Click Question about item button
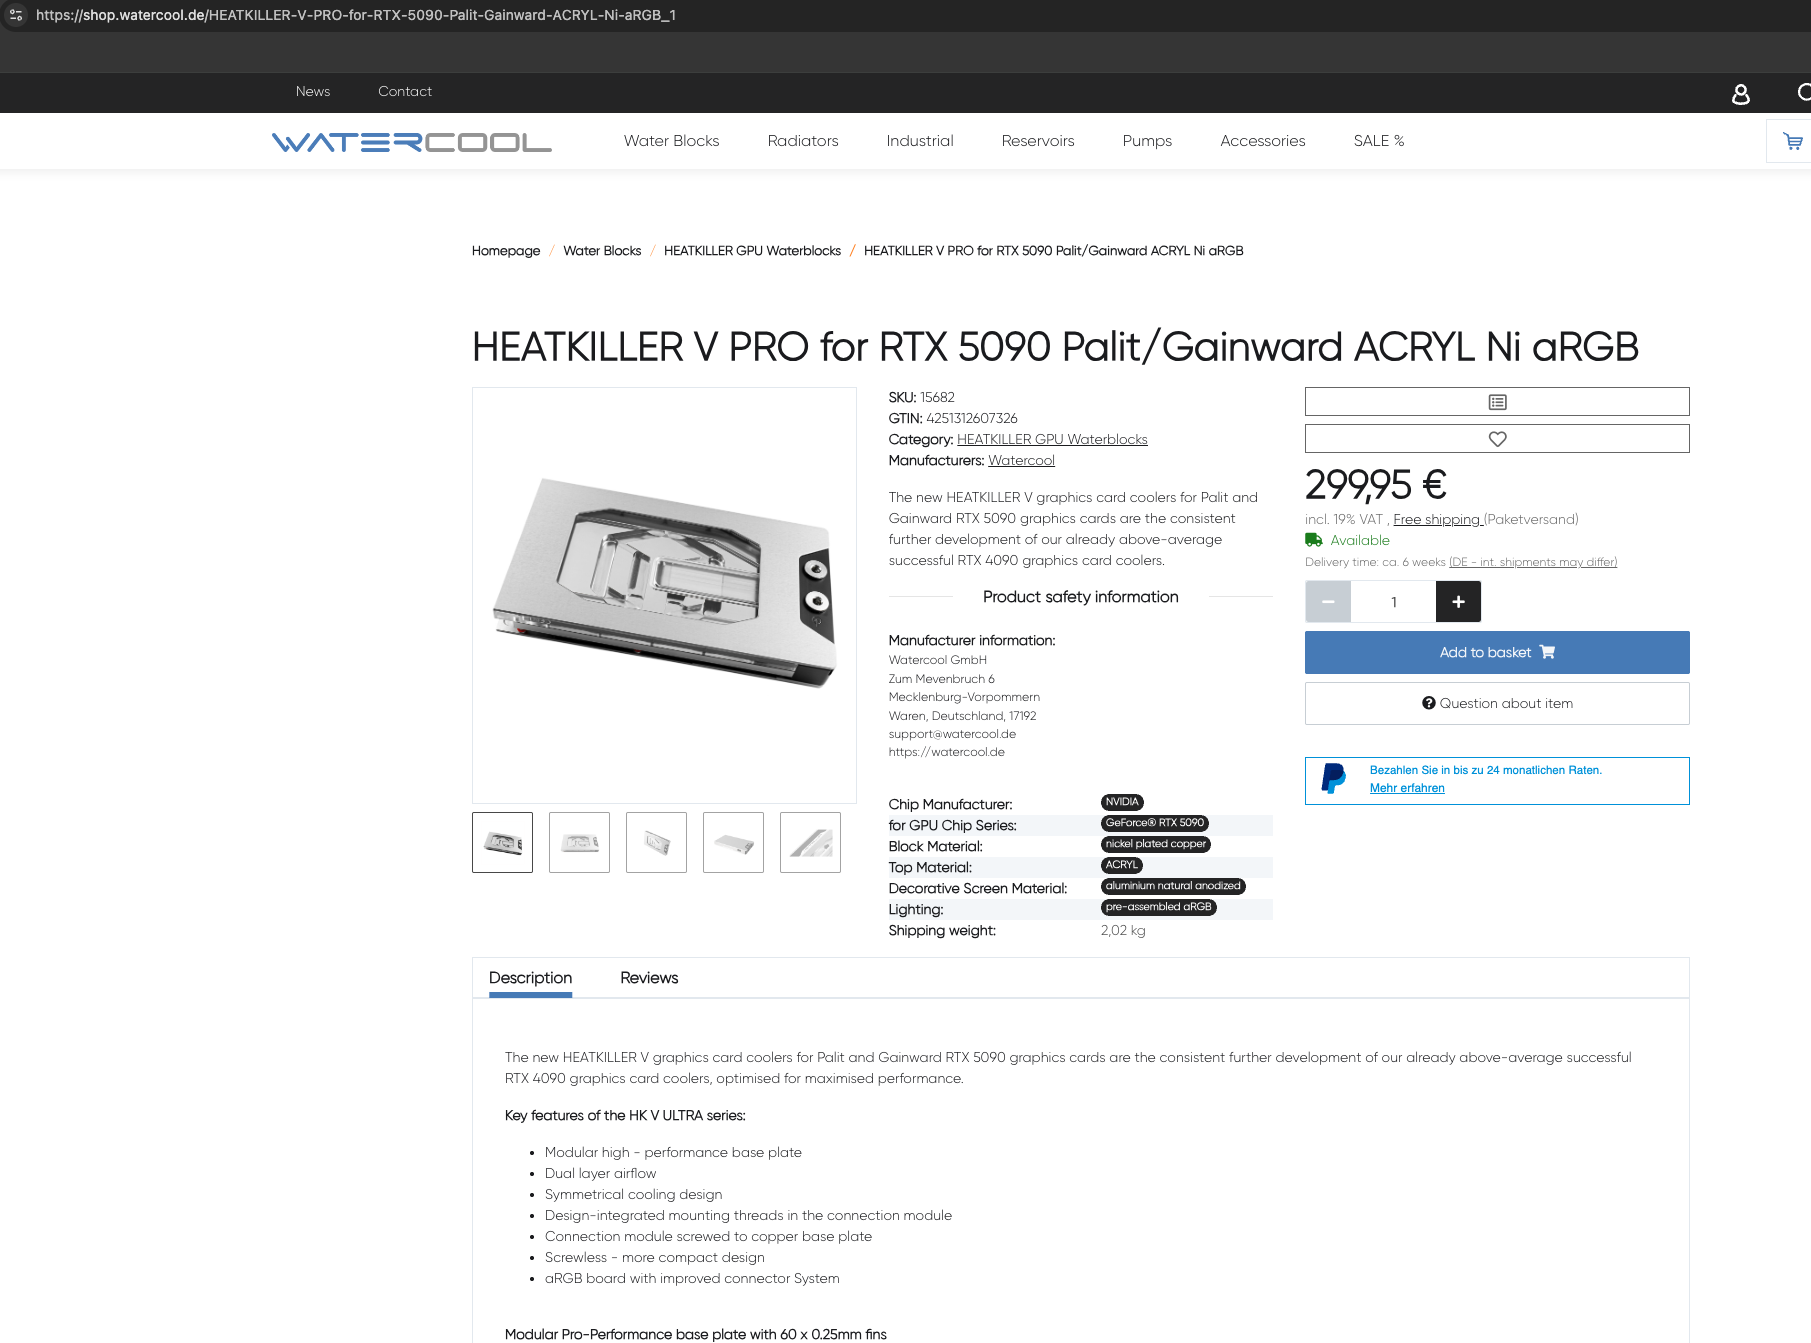Image resolution: width=1811 pixels, height=1343 pixels. click(1497, 703)
